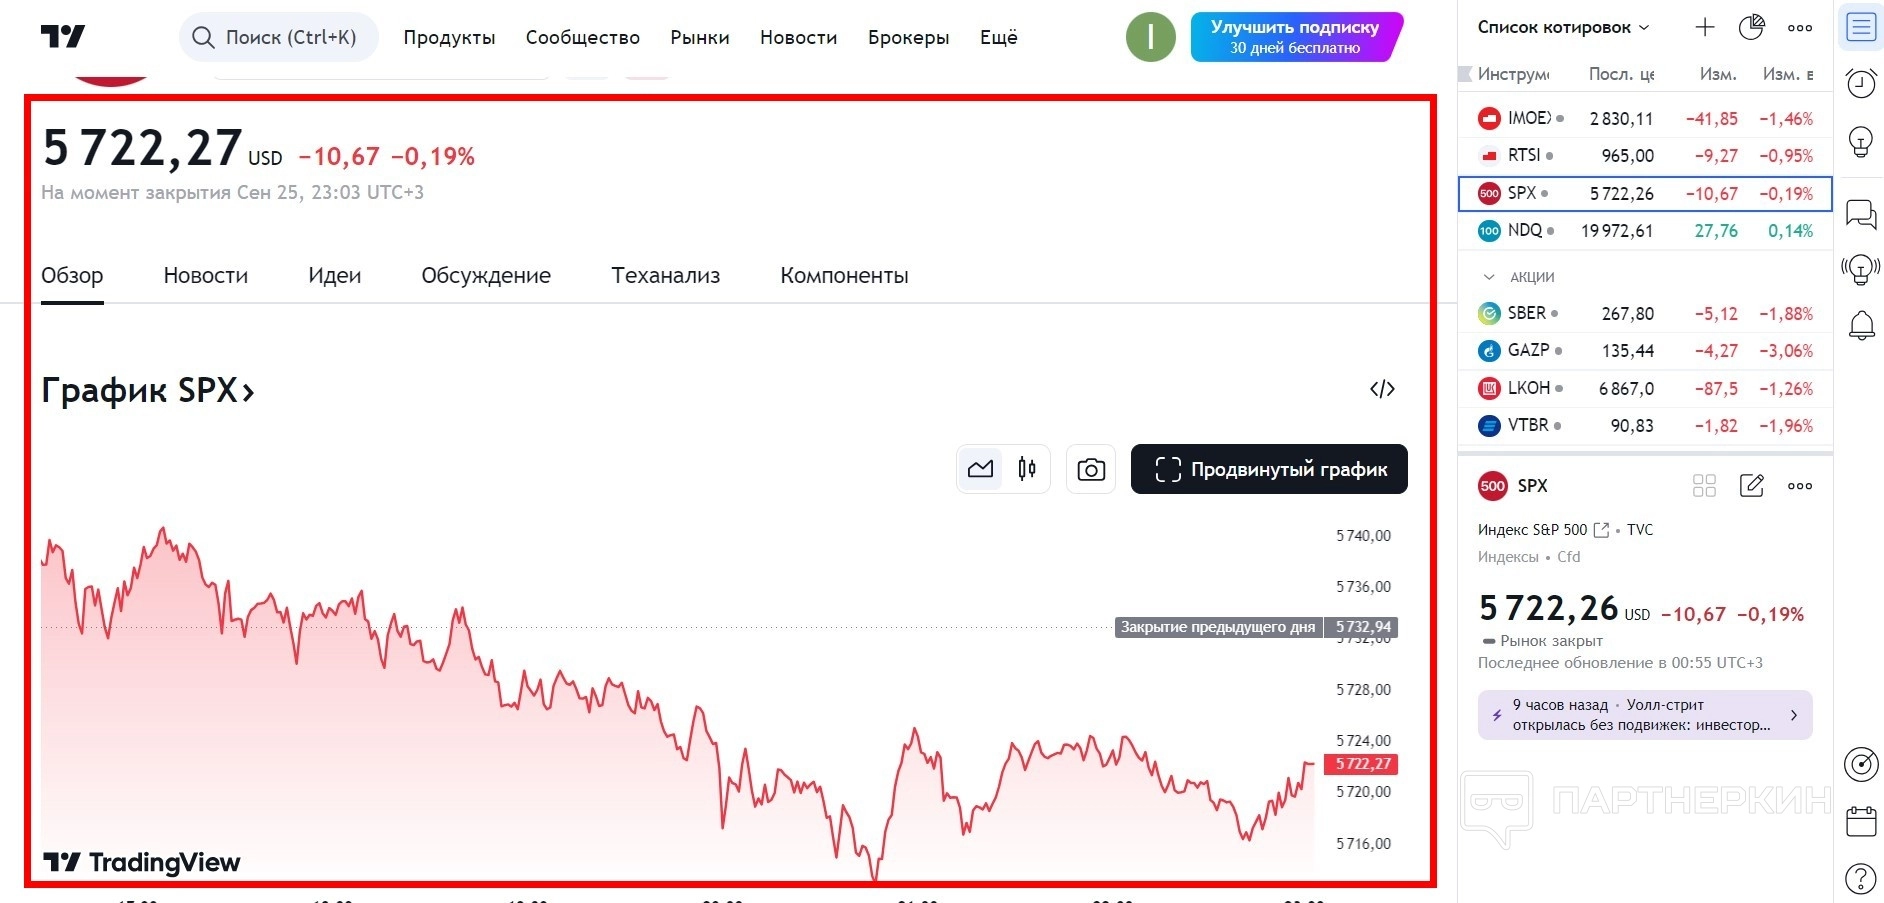Select the GAZP row in the watchlist
Viewport: 1884px width, 903px height.
[x=1645, y=350]
